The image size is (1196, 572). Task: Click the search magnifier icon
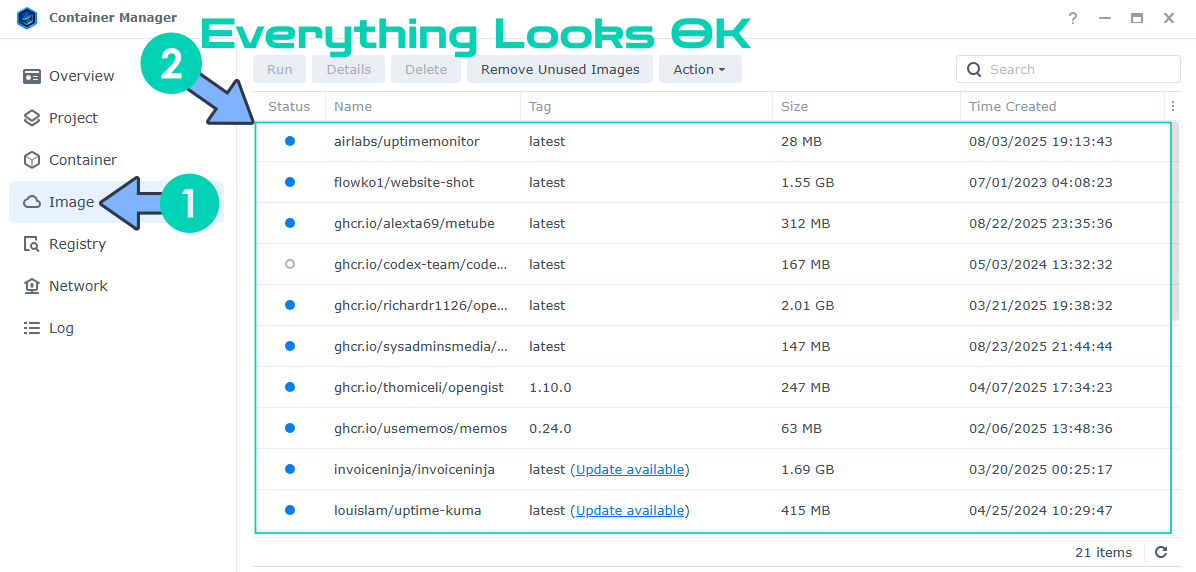tap(973, 69)
